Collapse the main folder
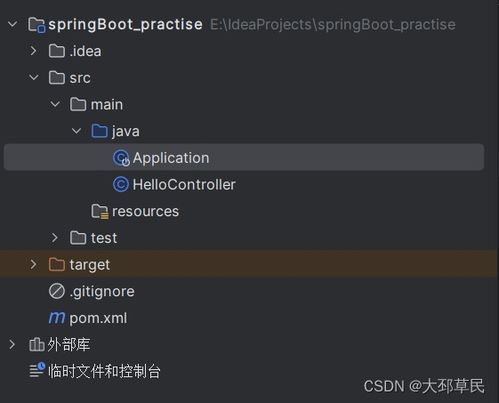The width and height of the screenshot is (499, 403). (55, 104)
